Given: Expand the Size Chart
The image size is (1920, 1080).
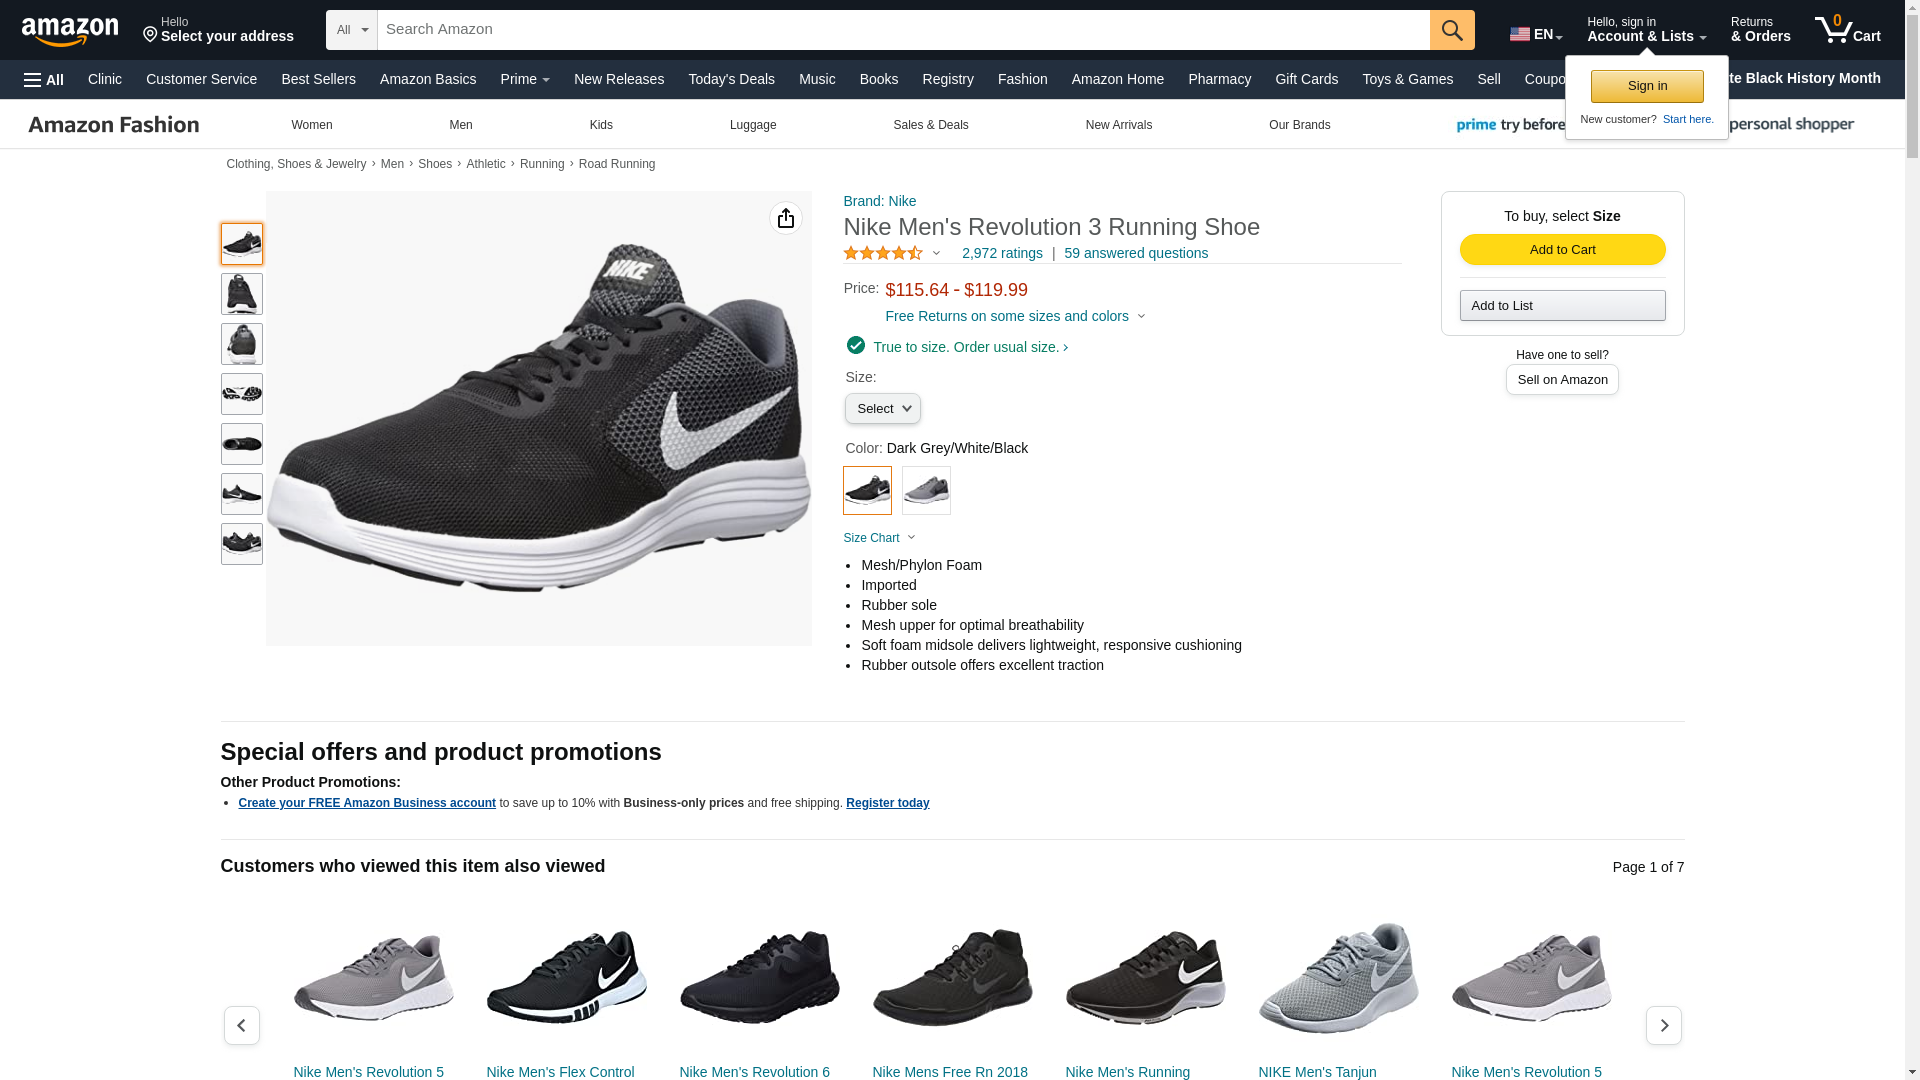Looking at the screenshot, I should pyautogui.click(x=880, y=538).
